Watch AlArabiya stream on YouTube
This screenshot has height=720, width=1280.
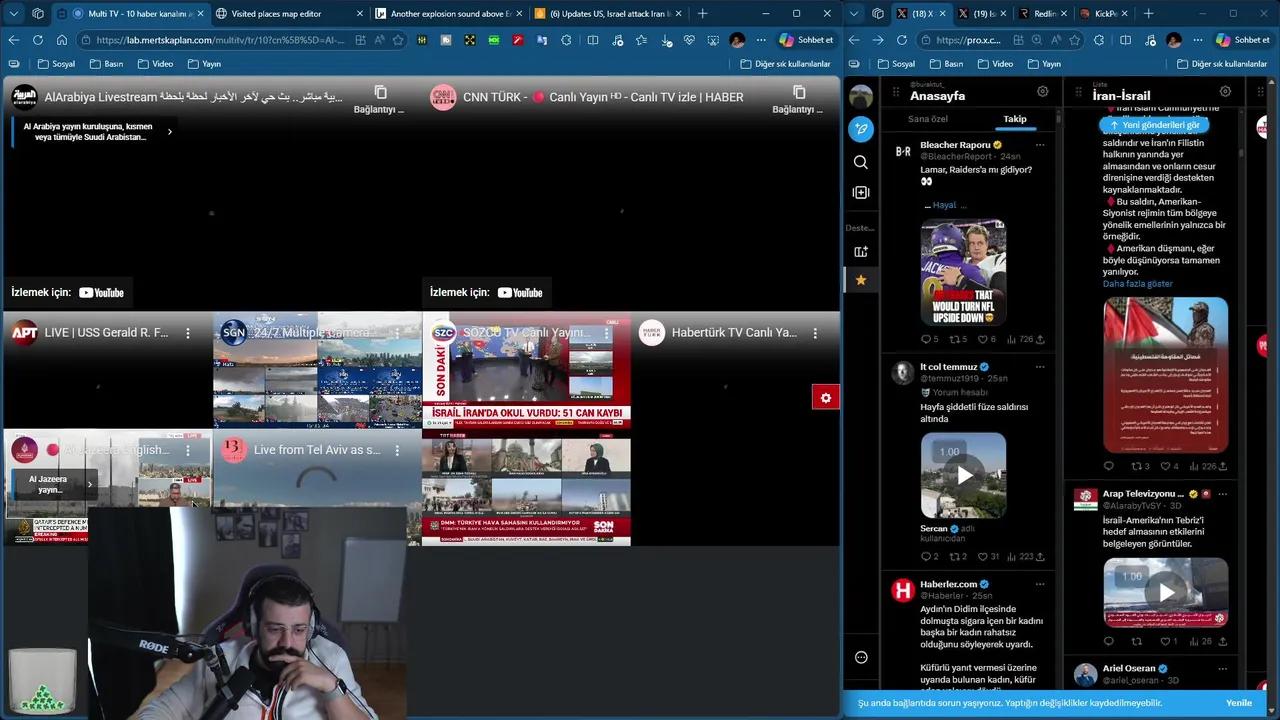68,293
